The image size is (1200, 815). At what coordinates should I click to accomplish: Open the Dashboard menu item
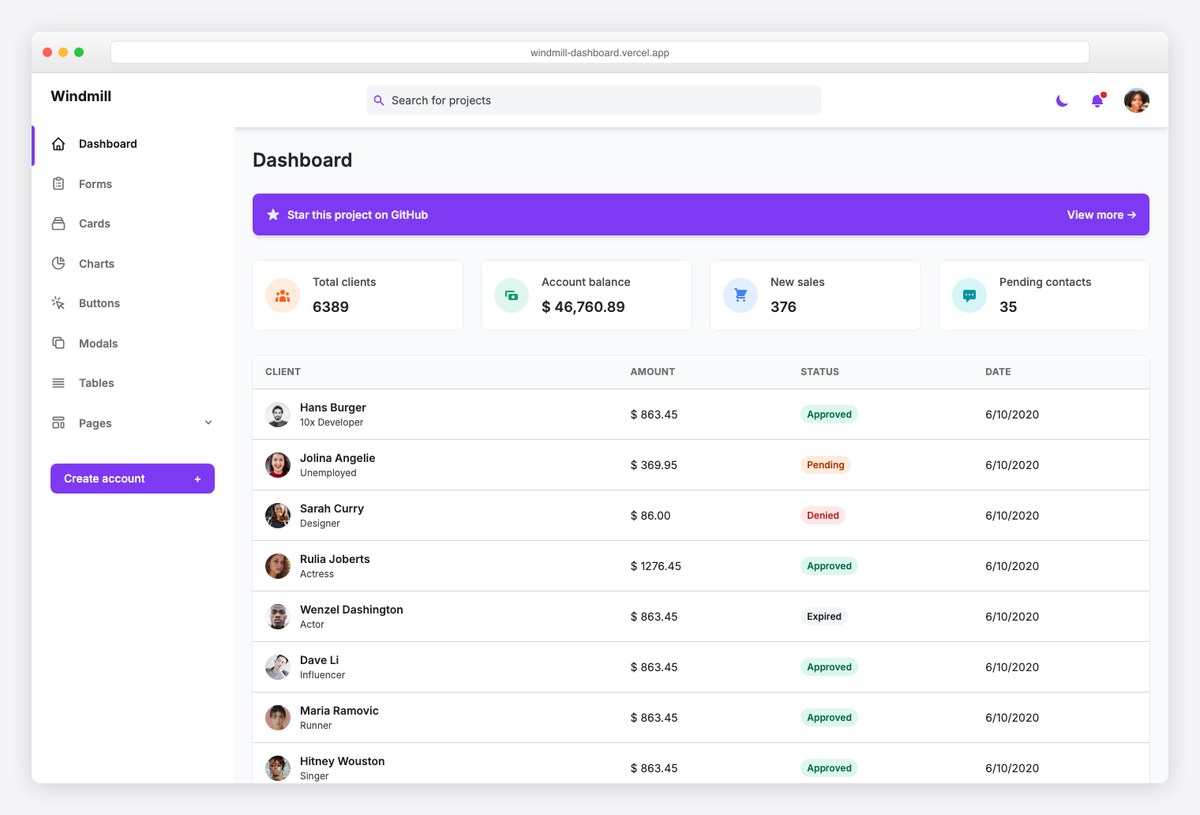108,144
